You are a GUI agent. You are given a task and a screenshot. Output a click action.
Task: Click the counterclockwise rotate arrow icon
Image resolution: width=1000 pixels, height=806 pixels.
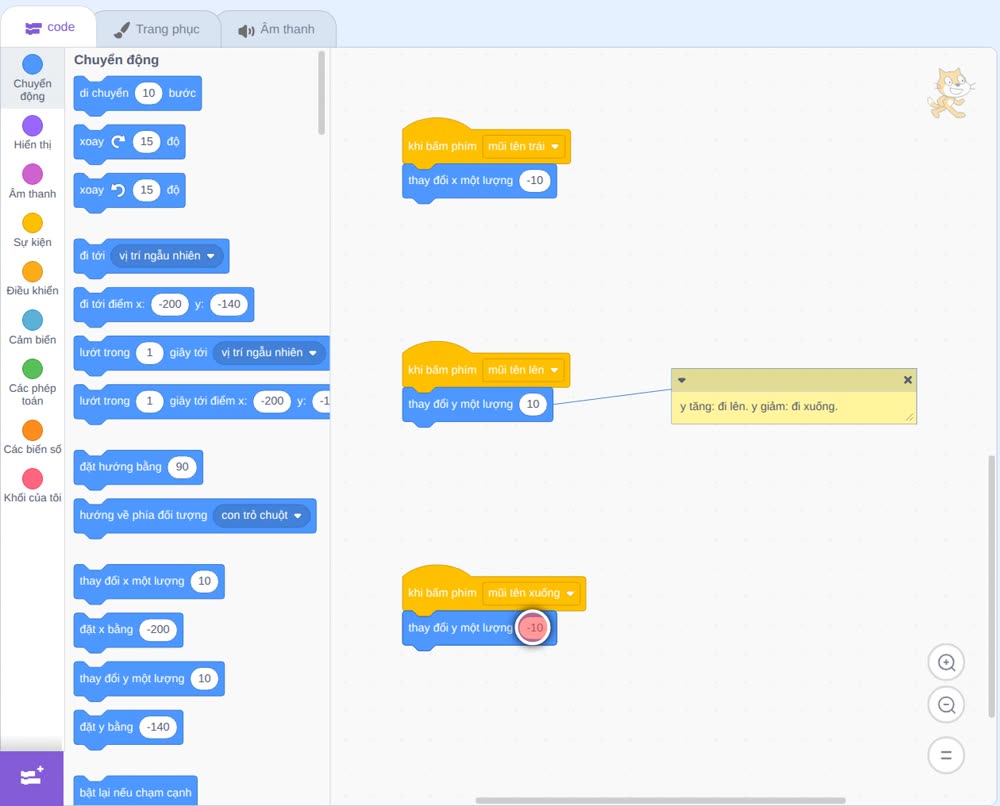pos(118,190)
